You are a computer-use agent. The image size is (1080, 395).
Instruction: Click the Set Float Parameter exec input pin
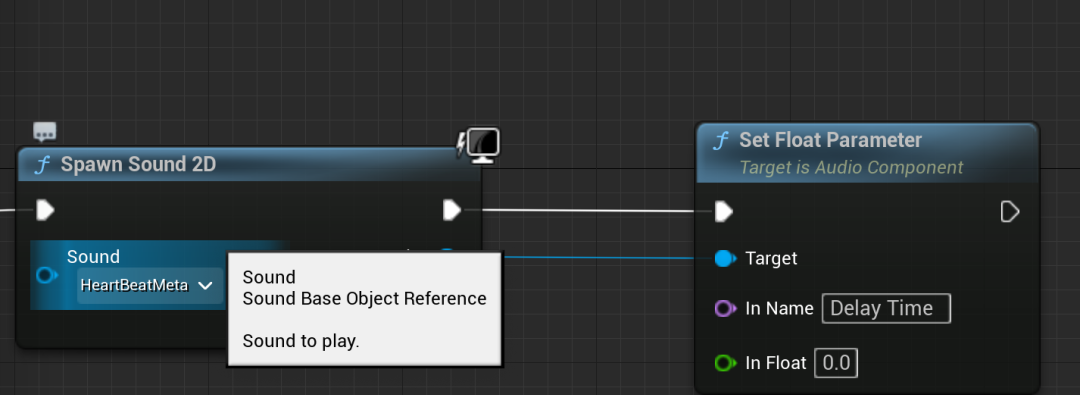(x=724, y=211)
